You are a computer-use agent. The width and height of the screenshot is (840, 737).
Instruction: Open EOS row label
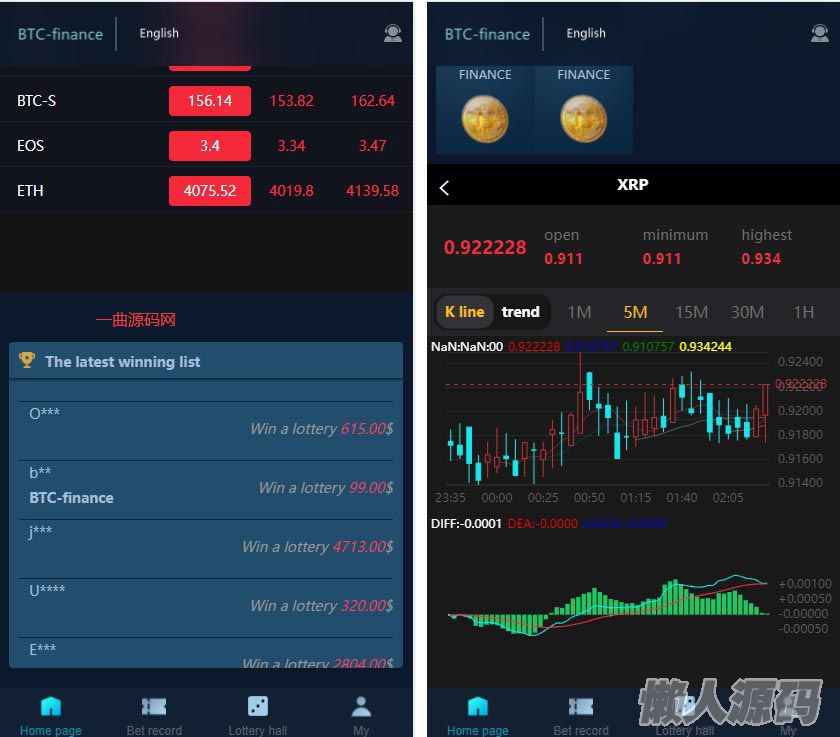tap(31, 146)
